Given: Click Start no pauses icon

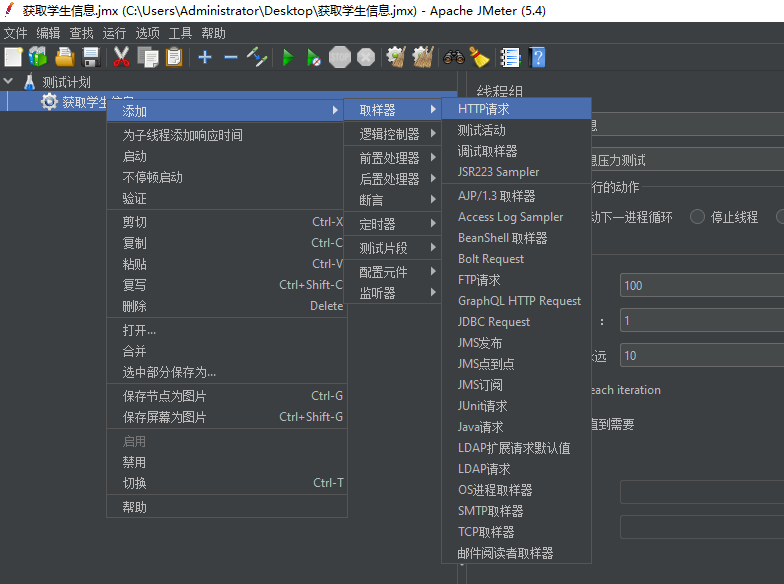Looking at the screenshot, I should tap(314, 57).
